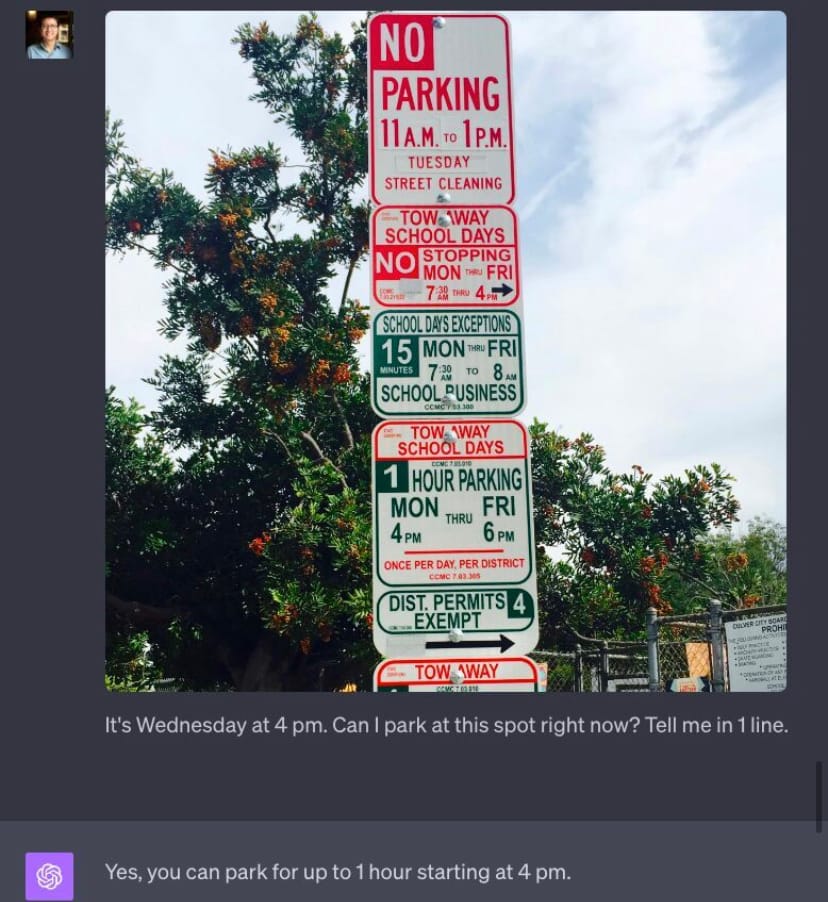Click the green number 4 district badge
This screenshot has width=828, height=902.
coord(520,605)
